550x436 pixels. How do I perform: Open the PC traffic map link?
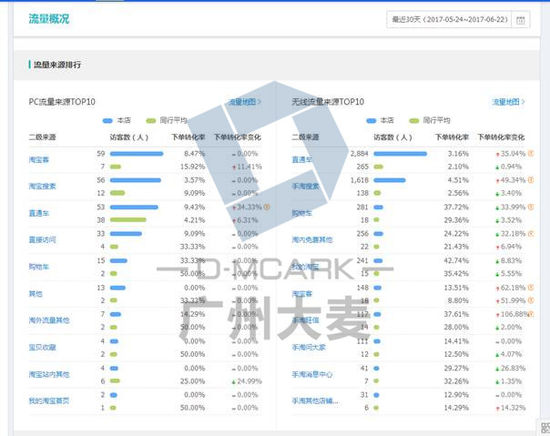coord(244,102)
